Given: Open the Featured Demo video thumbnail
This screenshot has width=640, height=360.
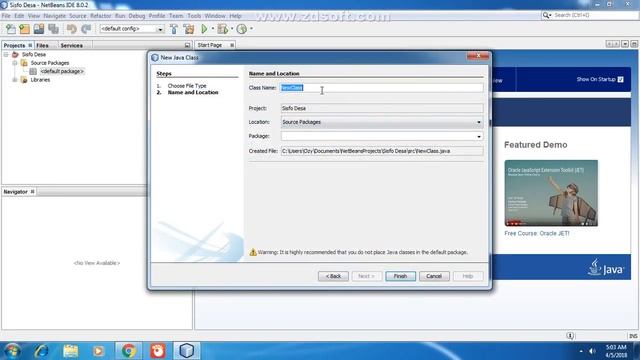Looking at the screenshot, I should point(551,193).
